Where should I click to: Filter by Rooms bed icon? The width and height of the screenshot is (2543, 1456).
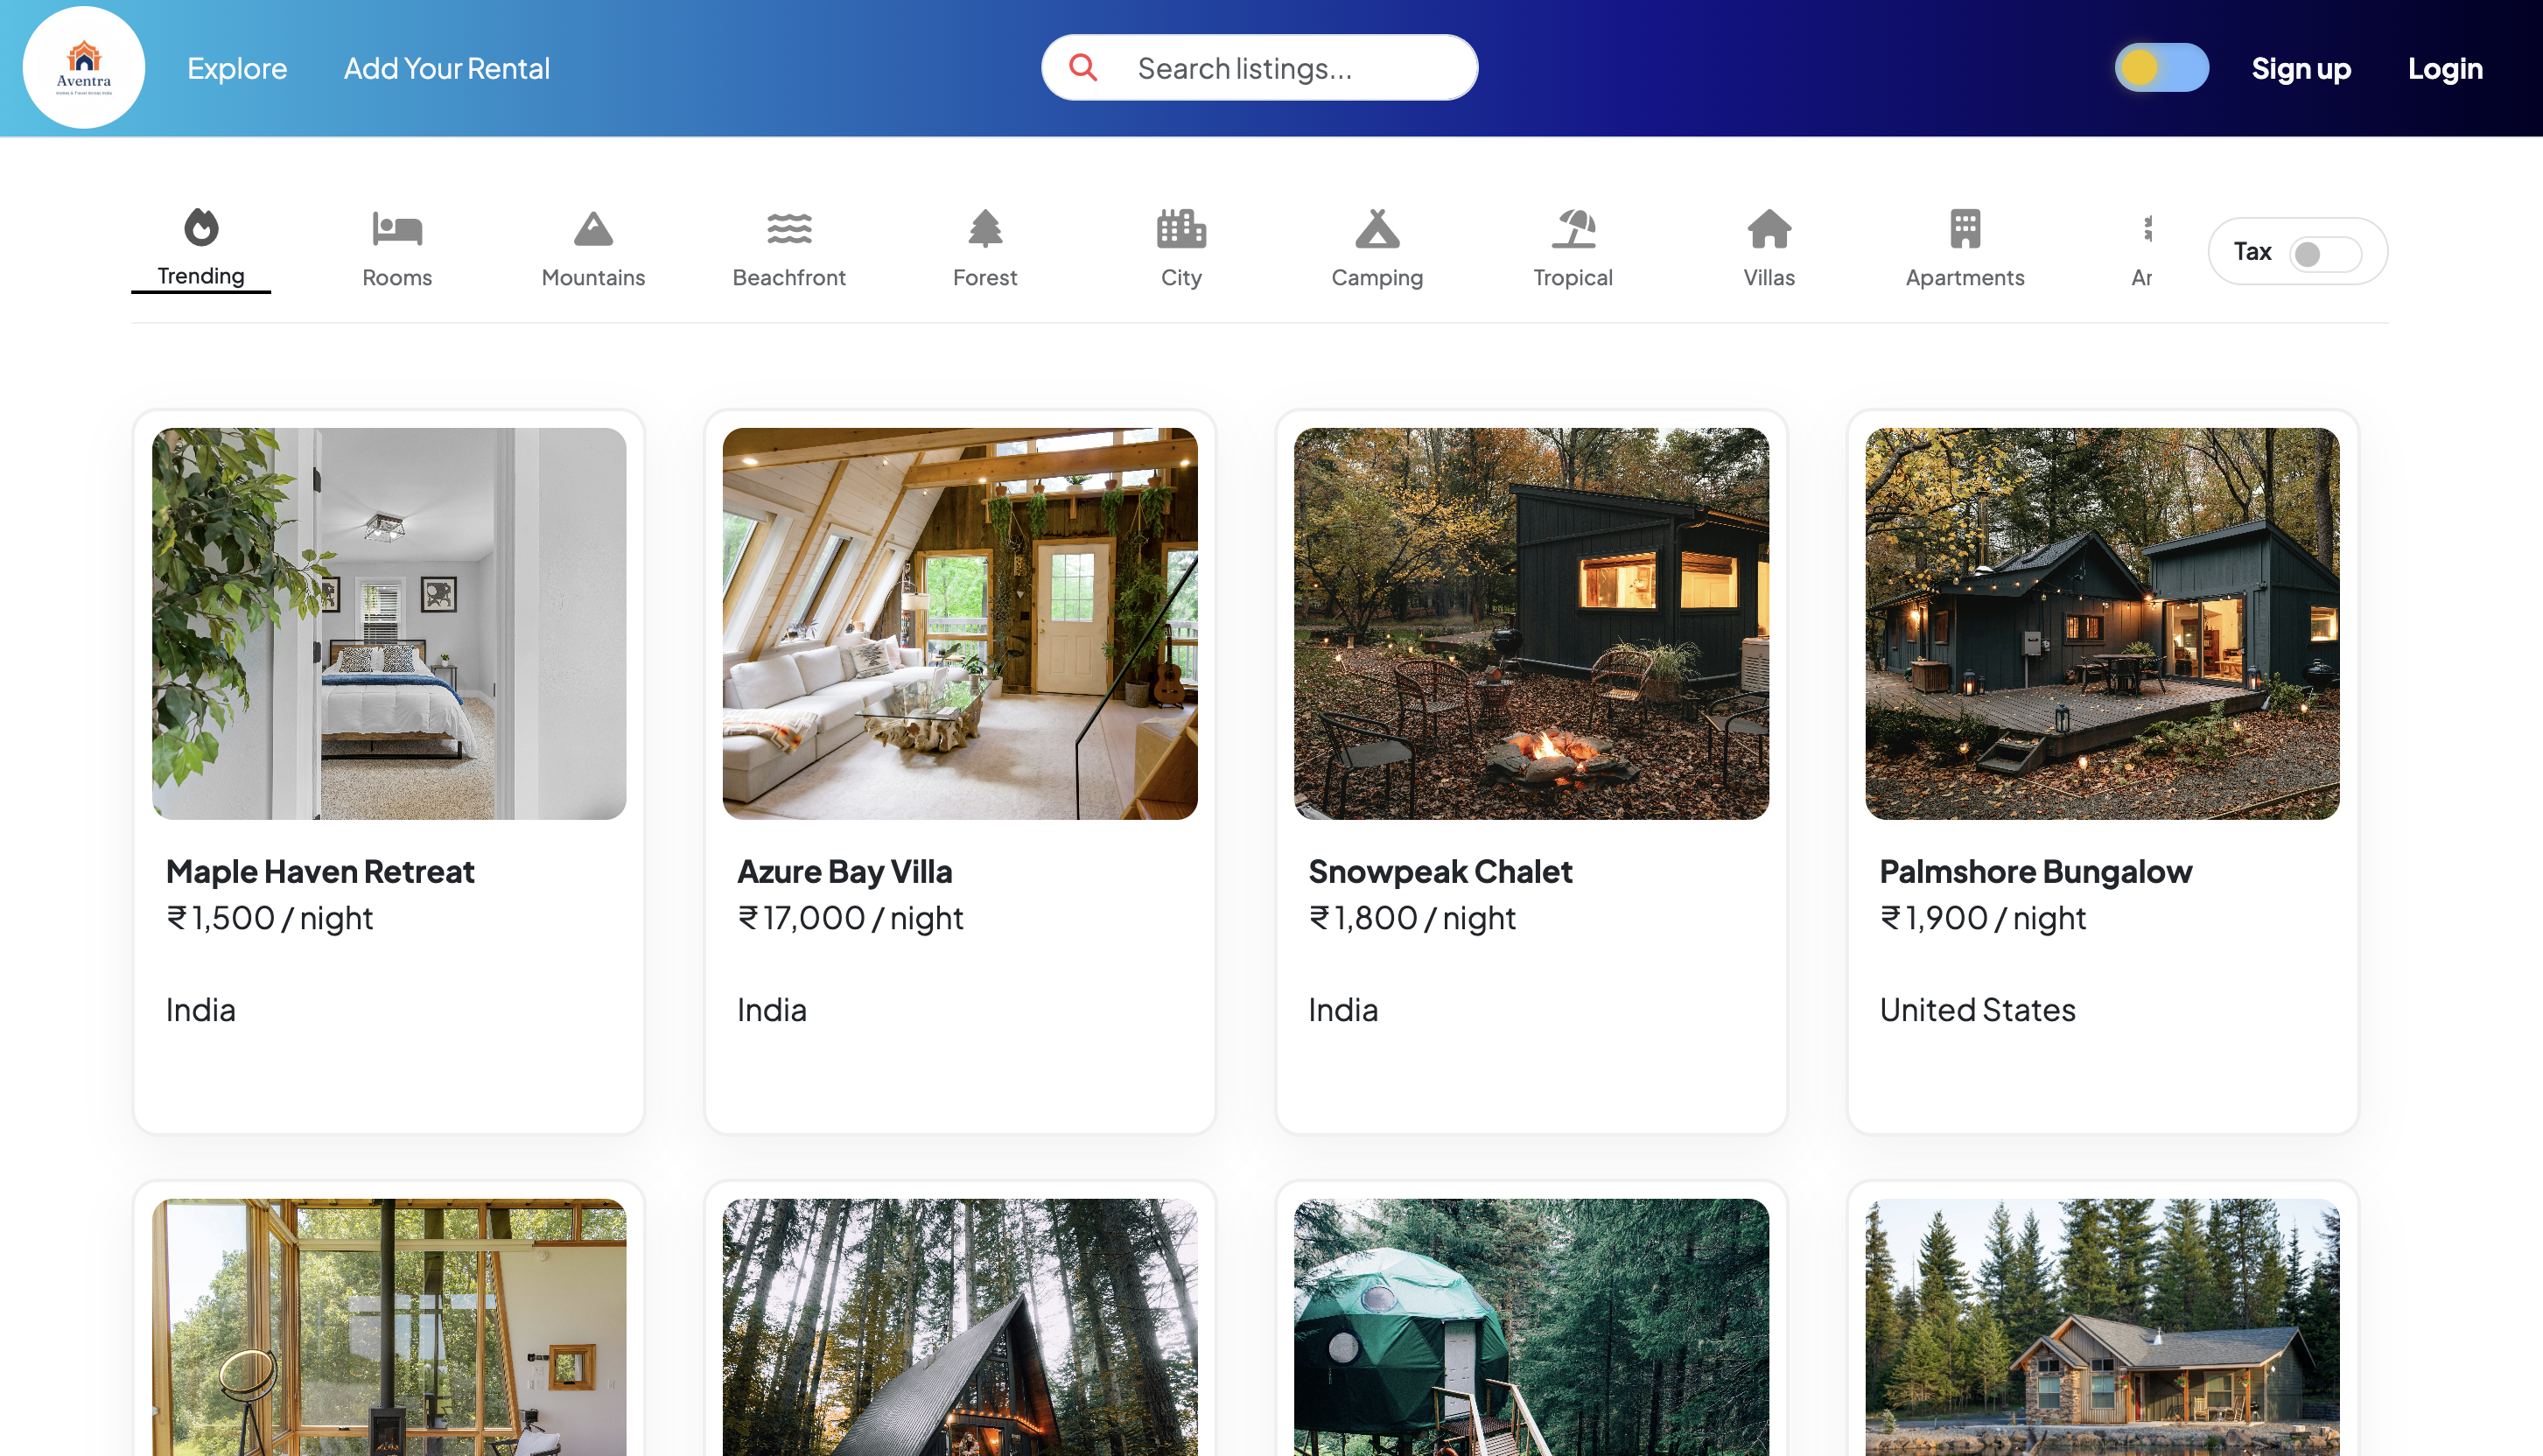tap(397, 229)
